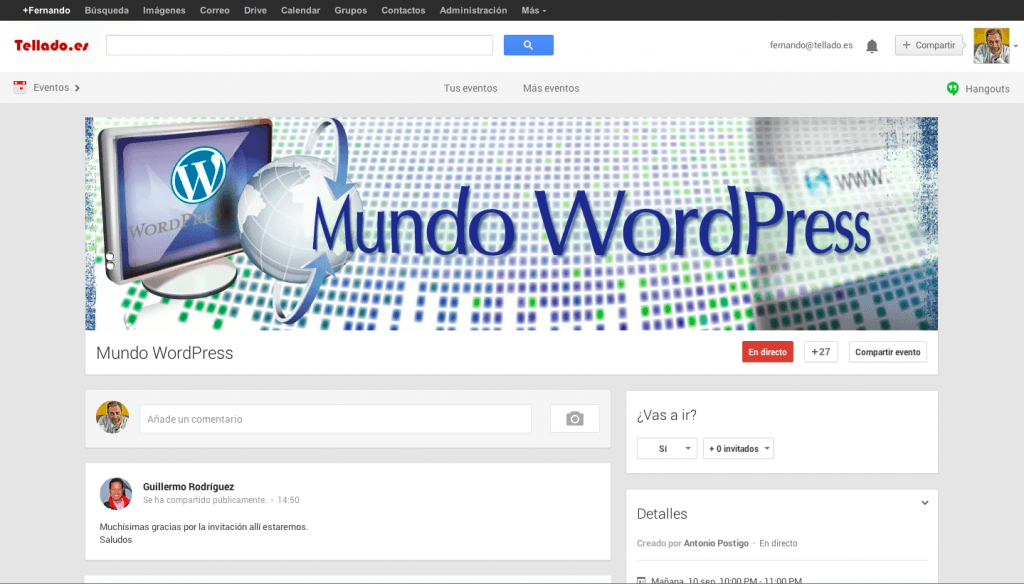Open Administración in the top bar
This screenshot has width=1024, height=584.
473,10
